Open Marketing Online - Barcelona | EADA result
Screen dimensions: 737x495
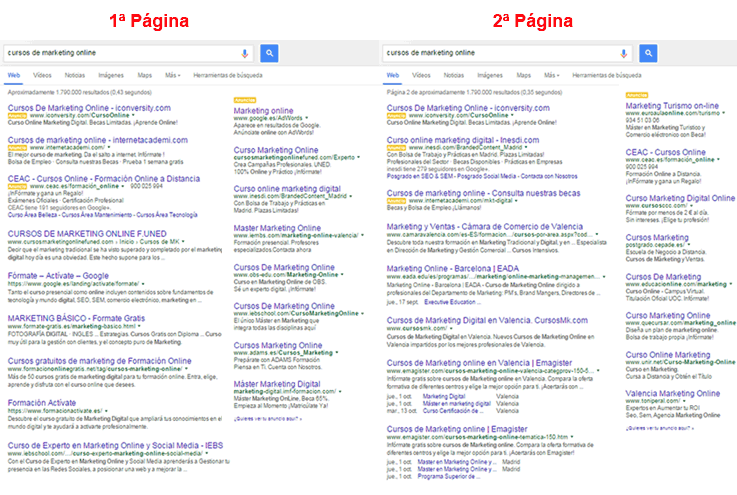coord(453,268)
